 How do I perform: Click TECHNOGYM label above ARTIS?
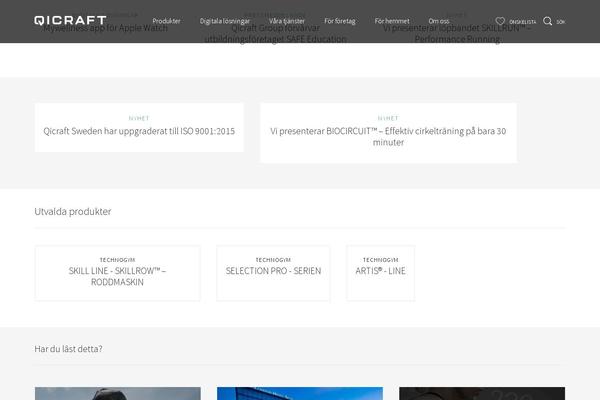pos(380,260)
